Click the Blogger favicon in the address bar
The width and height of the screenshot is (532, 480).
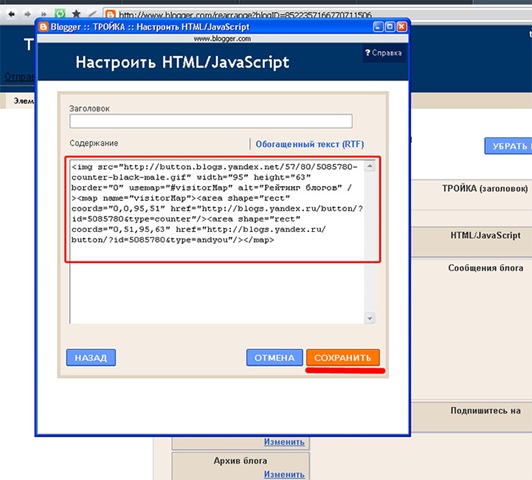tap(111, 15)
